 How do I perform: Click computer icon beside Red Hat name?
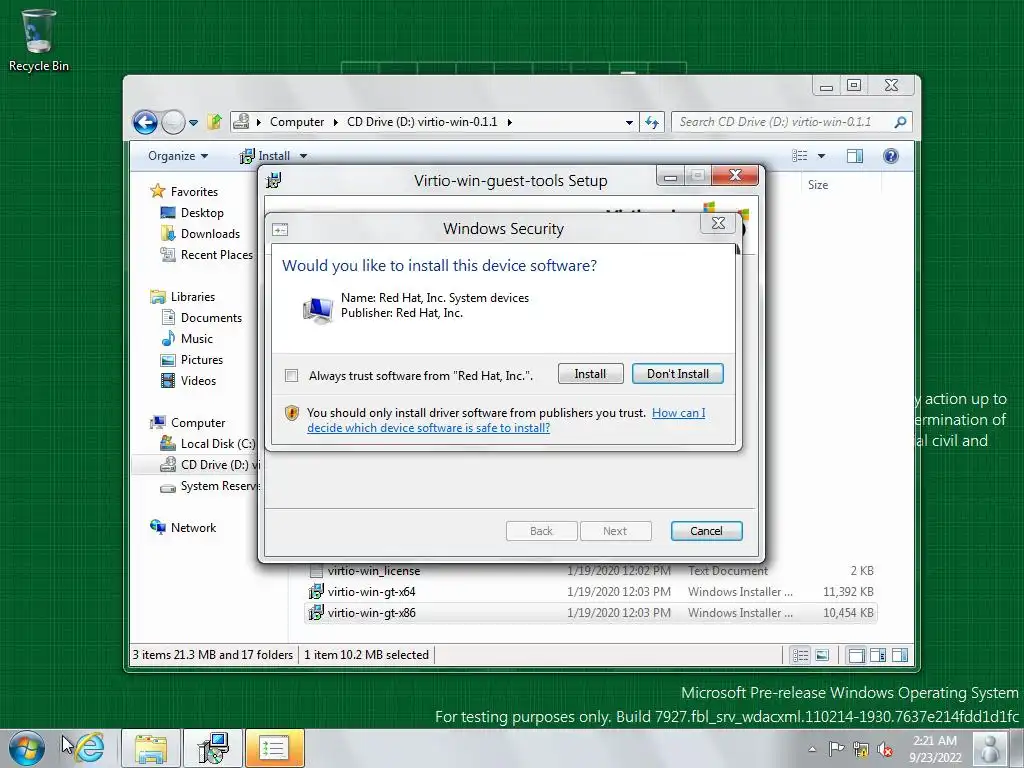click(318, 309)
